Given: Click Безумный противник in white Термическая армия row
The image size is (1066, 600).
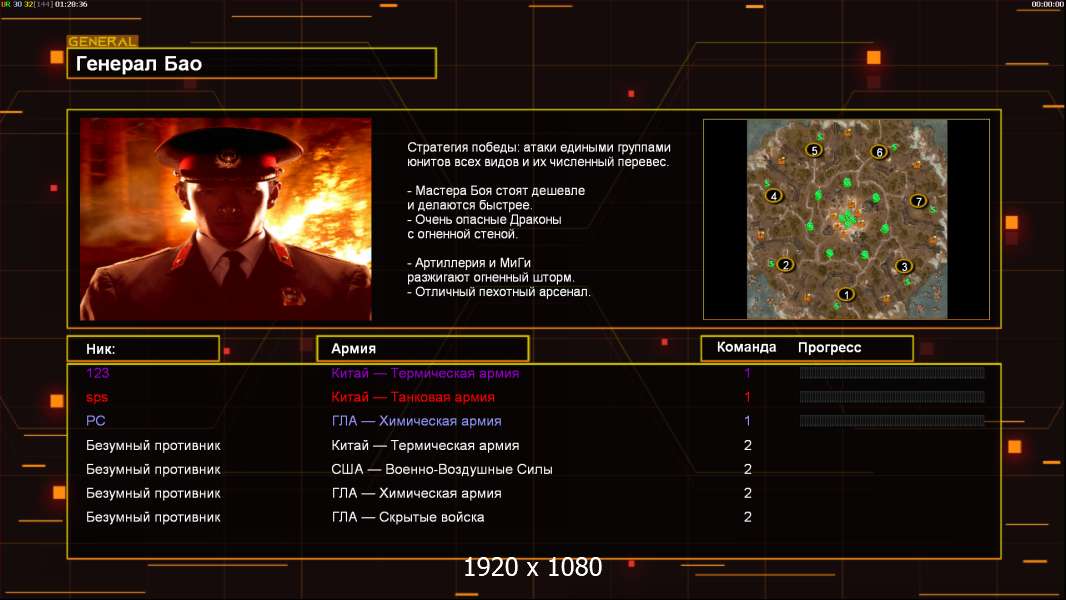Looking at the screenshot, I should 153,446.
